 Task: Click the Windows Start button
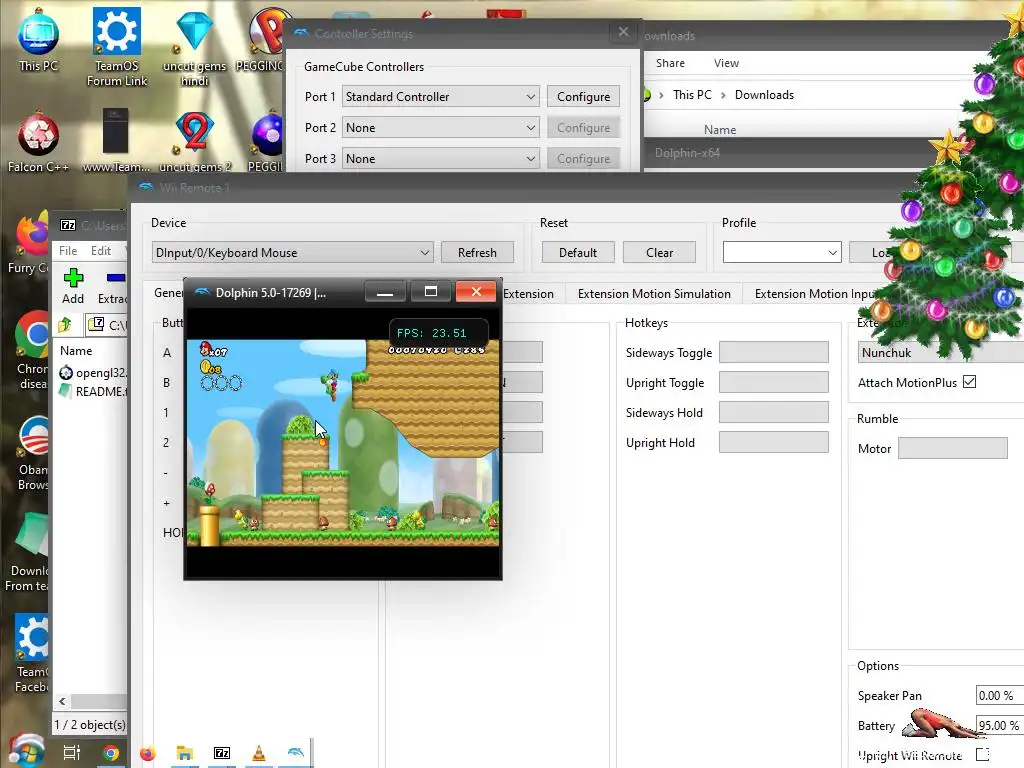(x=25, y=752)
